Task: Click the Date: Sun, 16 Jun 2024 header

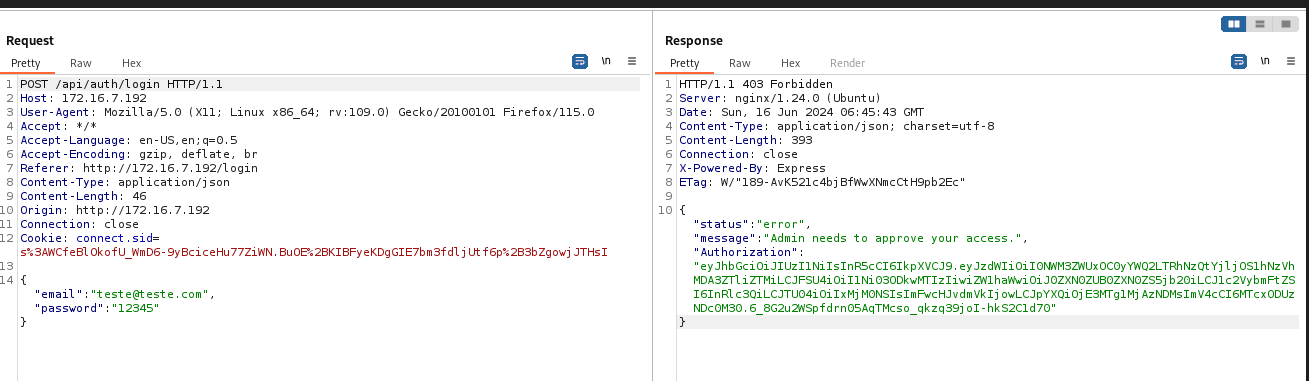Action: point(801,113)
